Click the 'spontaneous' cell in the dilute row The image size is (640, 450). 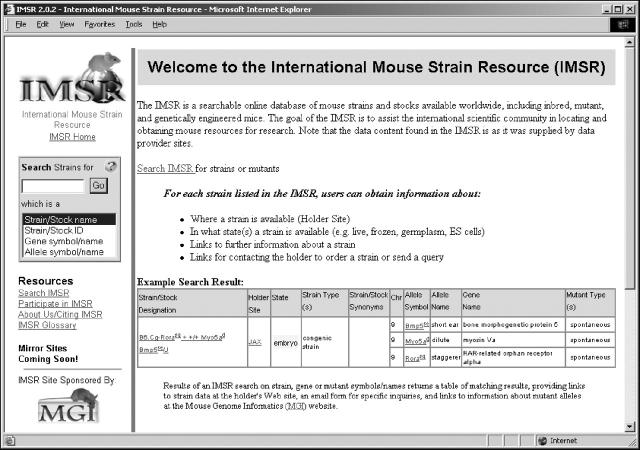(590, 340)
